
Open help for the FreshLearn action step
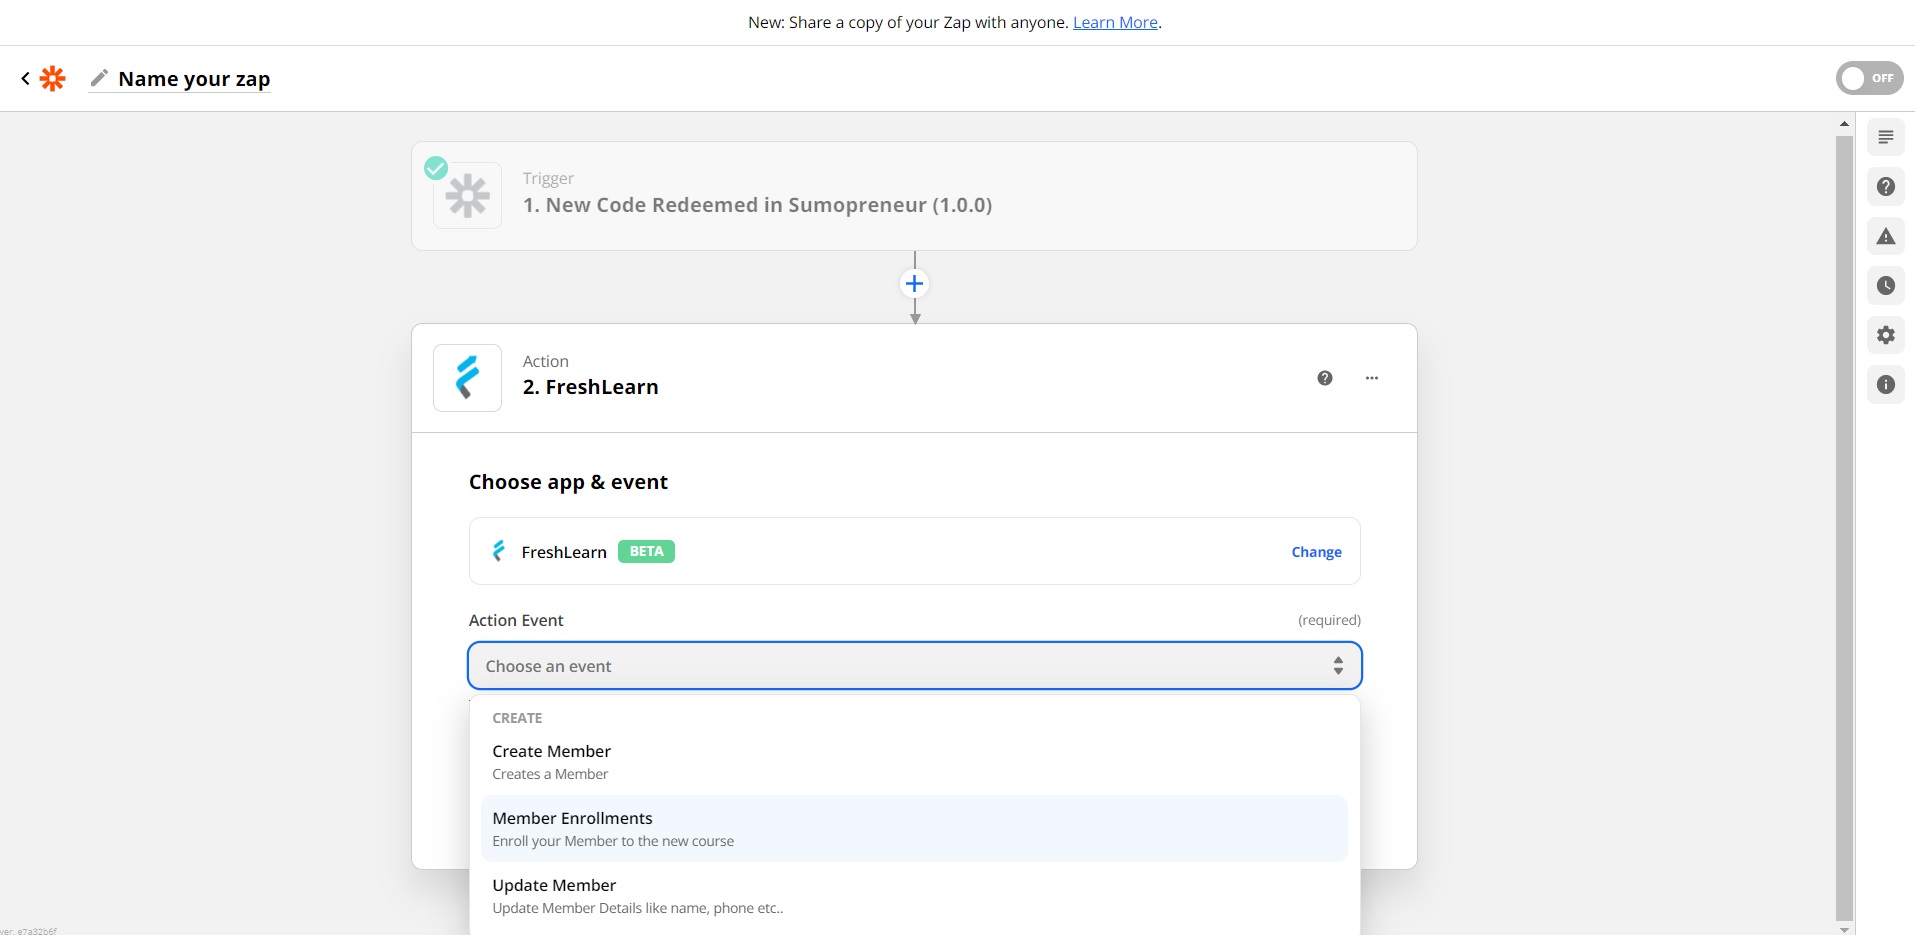(1325, 378)
